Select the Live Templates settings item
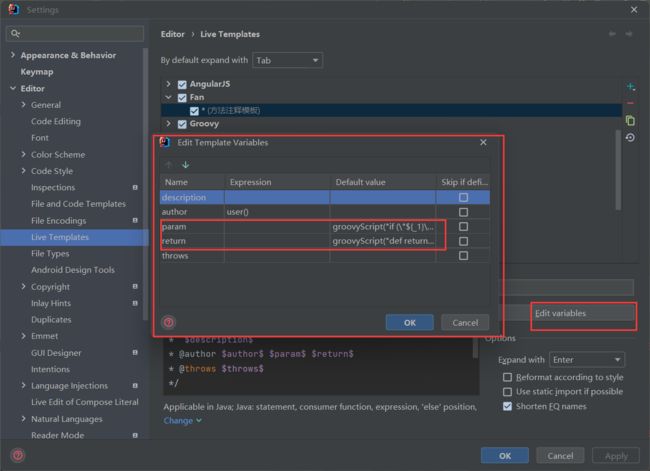This screenshot has height=471, width=650. (74, 237)
